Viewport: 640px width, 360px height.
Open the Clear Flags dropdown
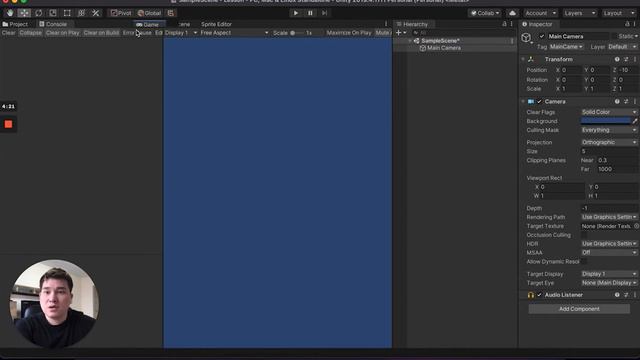(x=609, y=112)
